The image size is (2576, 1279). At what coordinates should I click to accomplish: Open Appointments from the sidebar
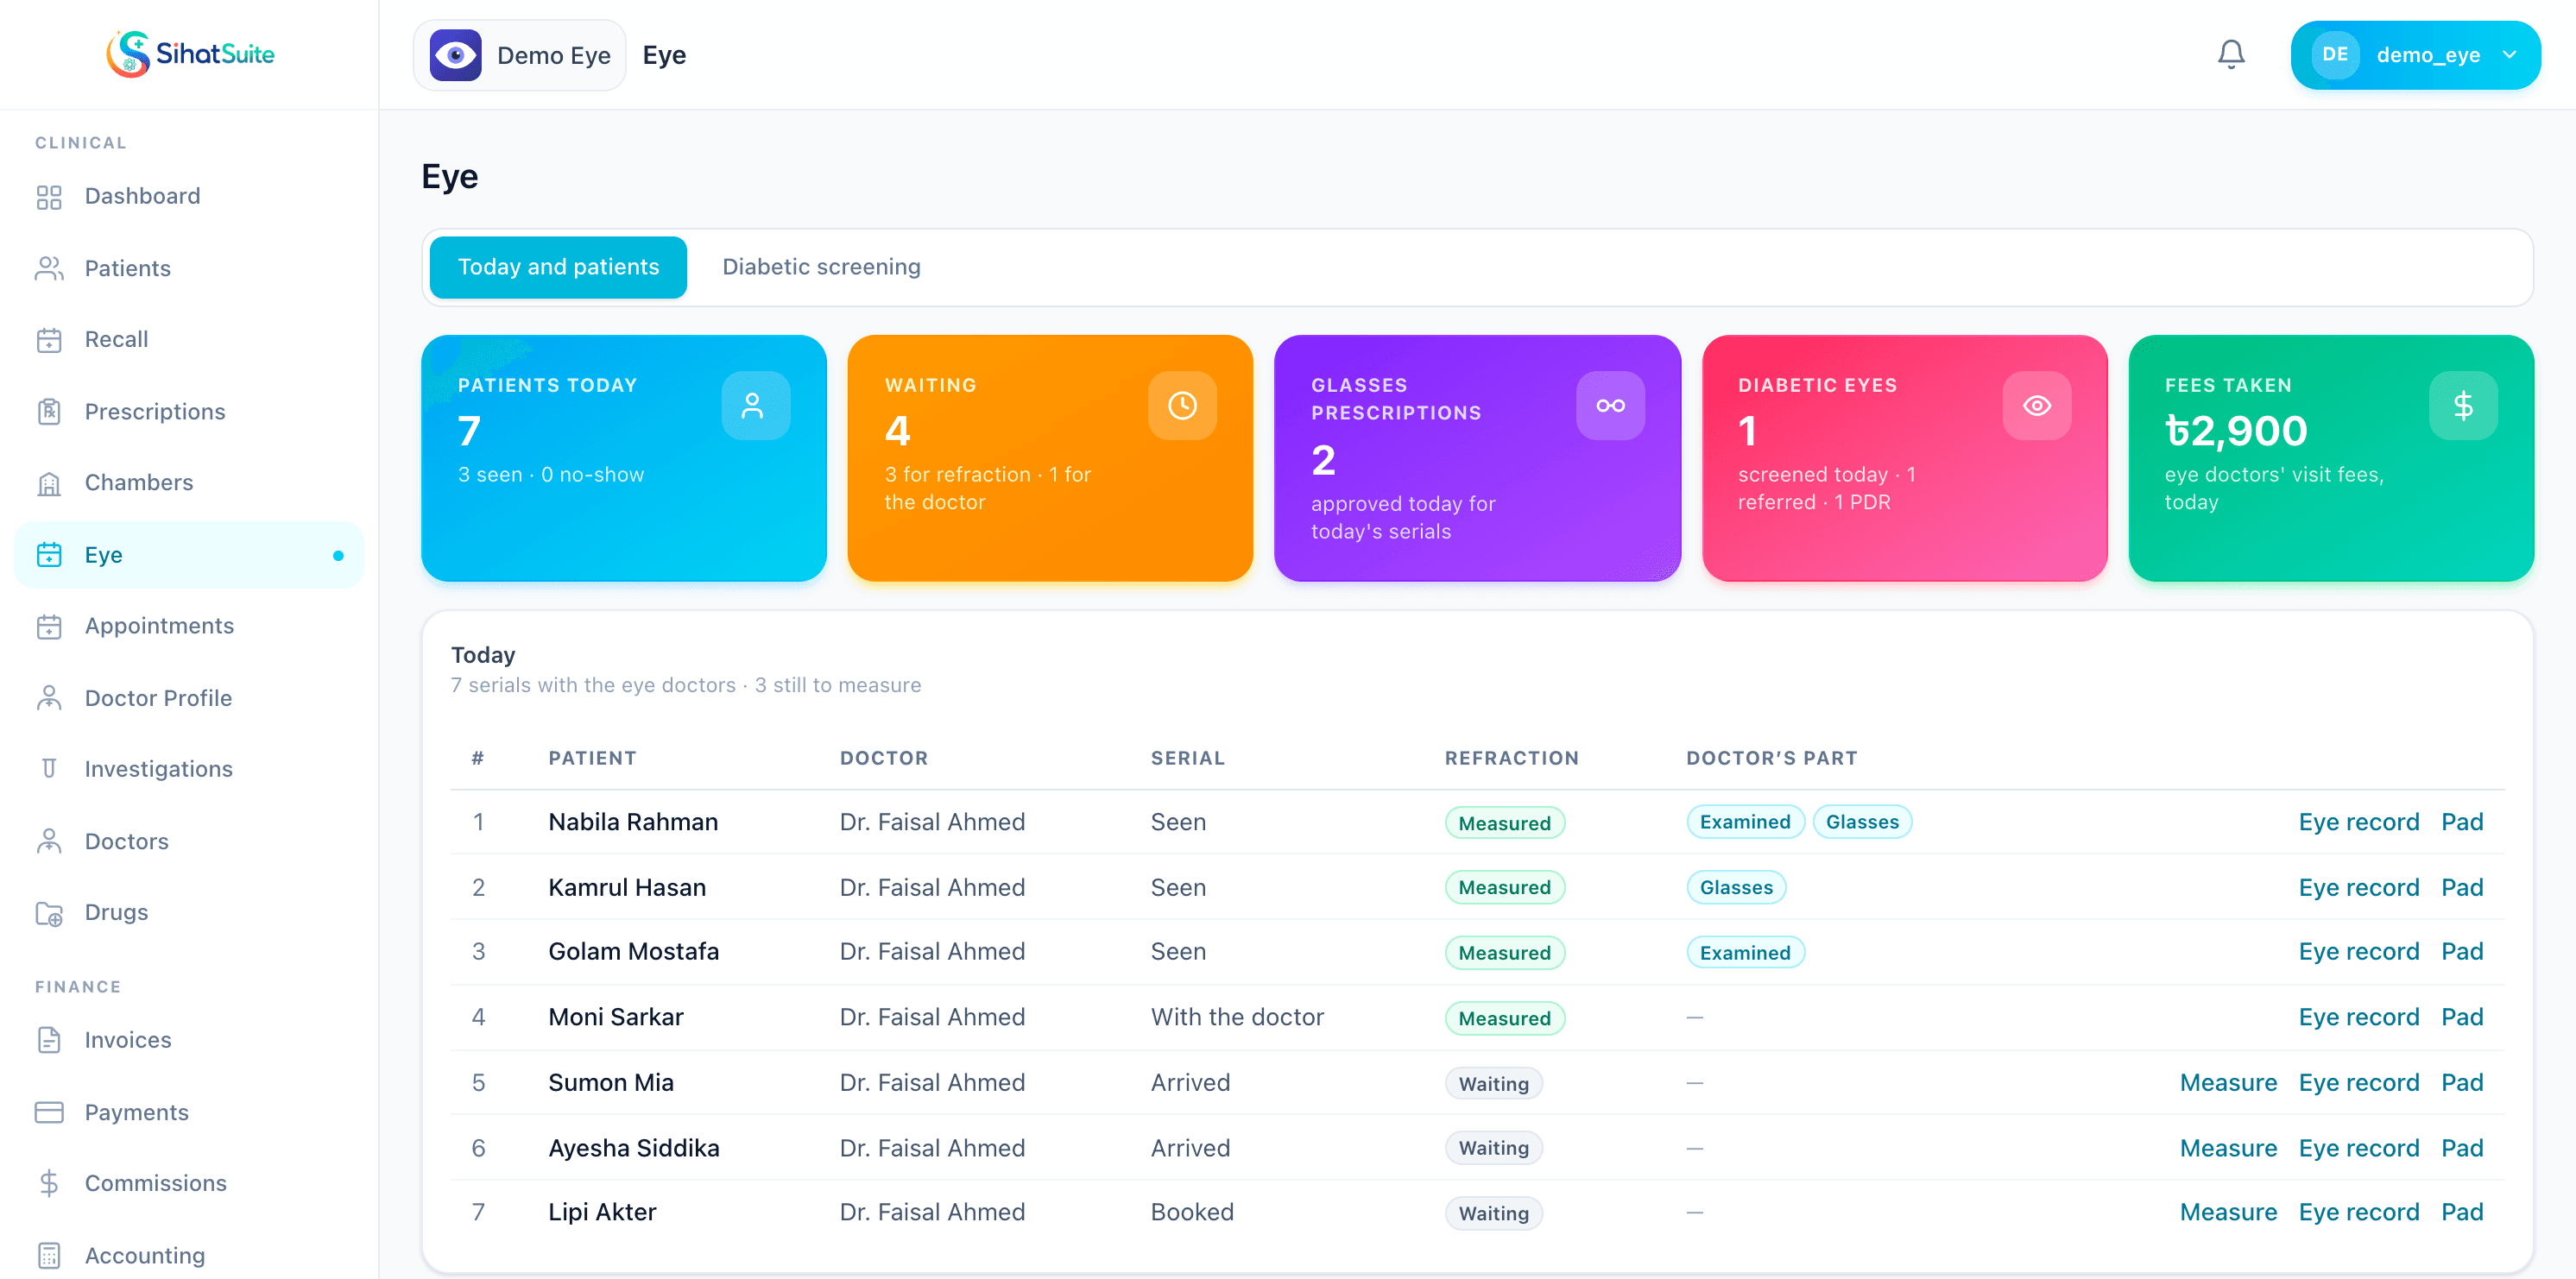click(x=189, y=626)
